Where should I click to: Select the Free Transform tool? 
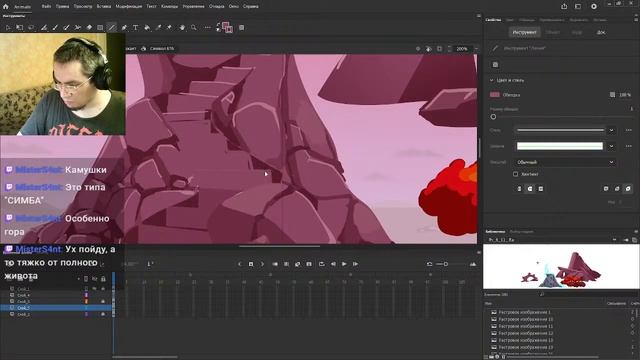(x=20, y=28)
